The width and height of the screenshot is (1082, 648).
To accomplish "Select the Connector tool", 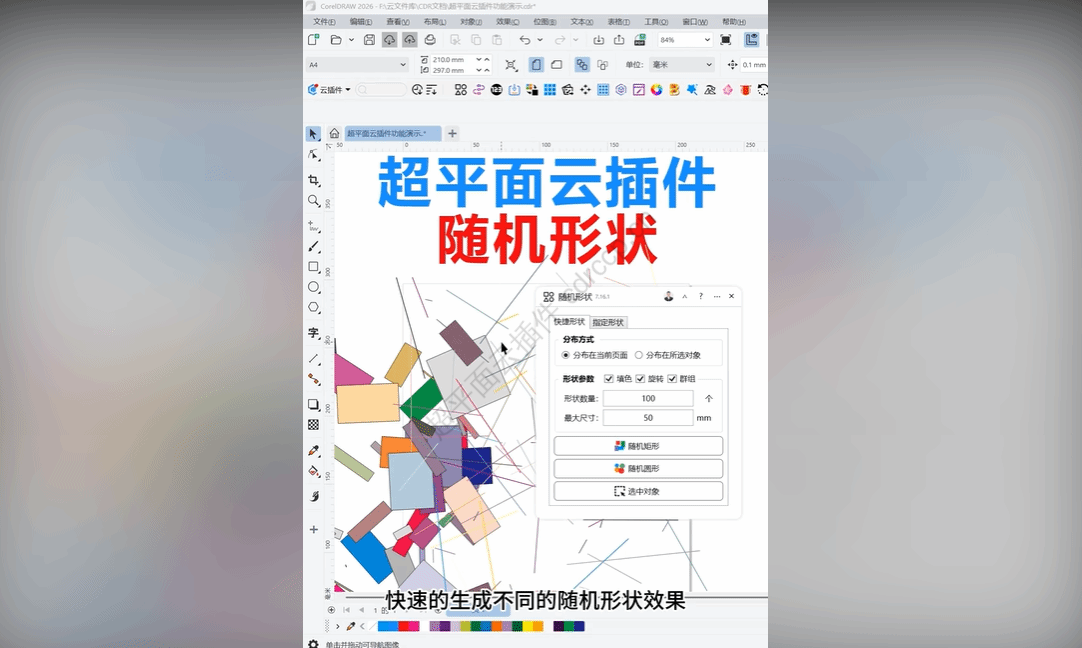I will pos(313,380).
